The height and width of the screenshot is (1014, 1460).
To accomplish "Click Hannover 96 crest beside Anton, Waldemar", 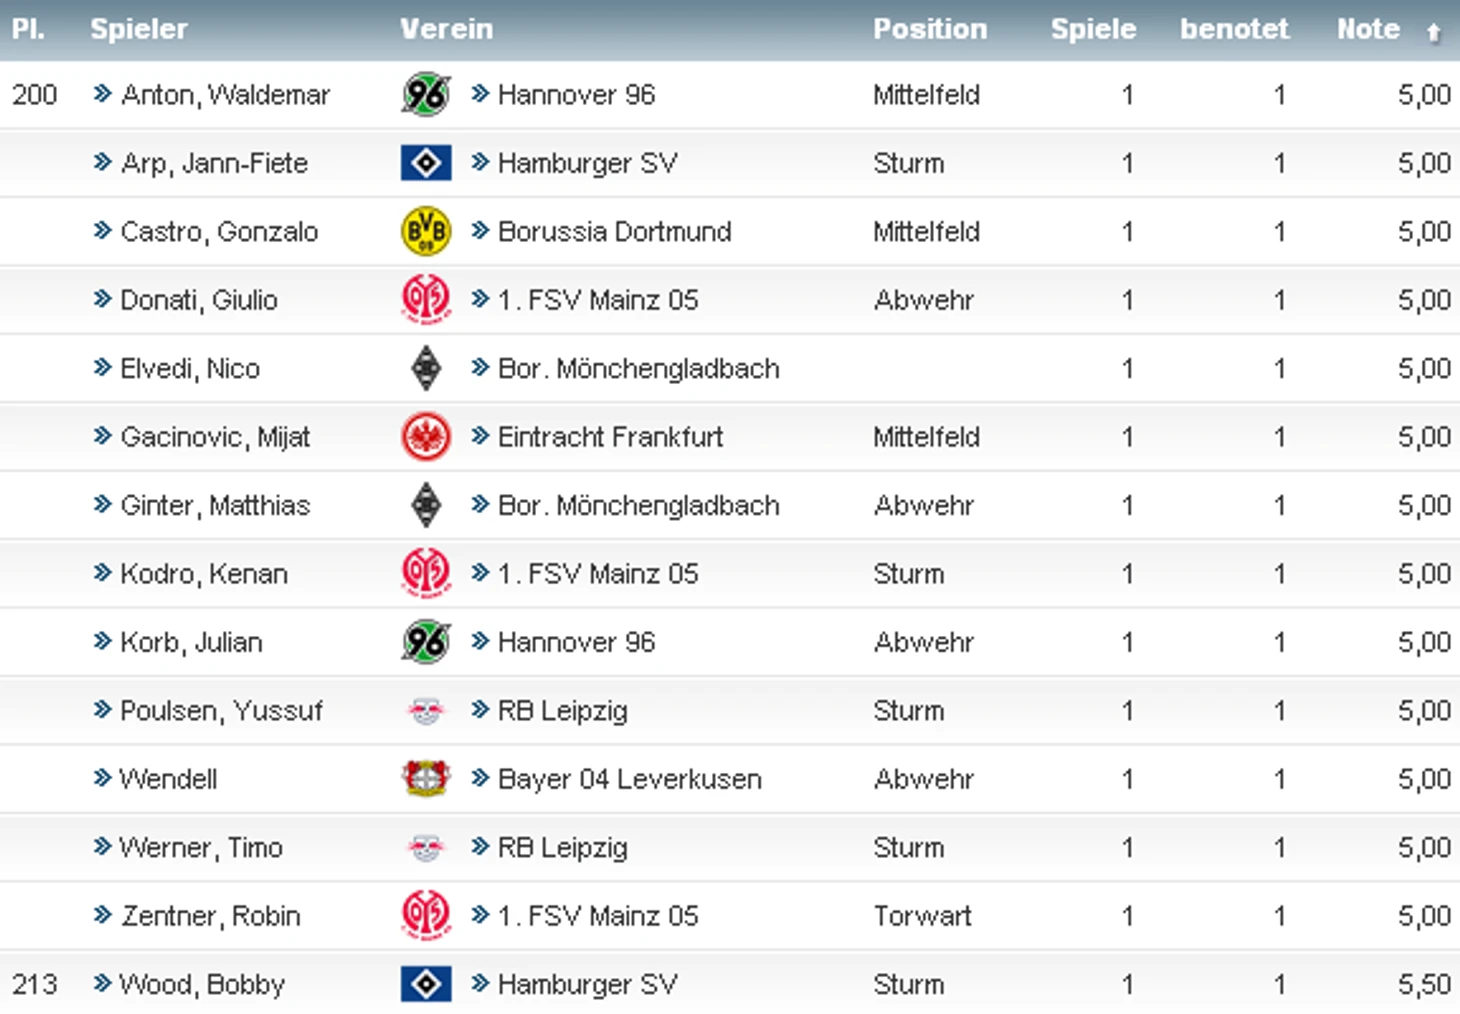I will point(426,95).
